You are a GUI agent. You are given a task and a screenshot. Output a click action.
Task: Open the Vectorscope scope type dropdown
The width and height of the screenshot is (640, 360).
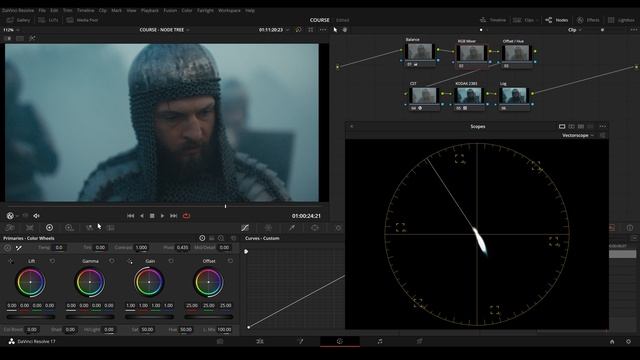[x=578, y=136]
